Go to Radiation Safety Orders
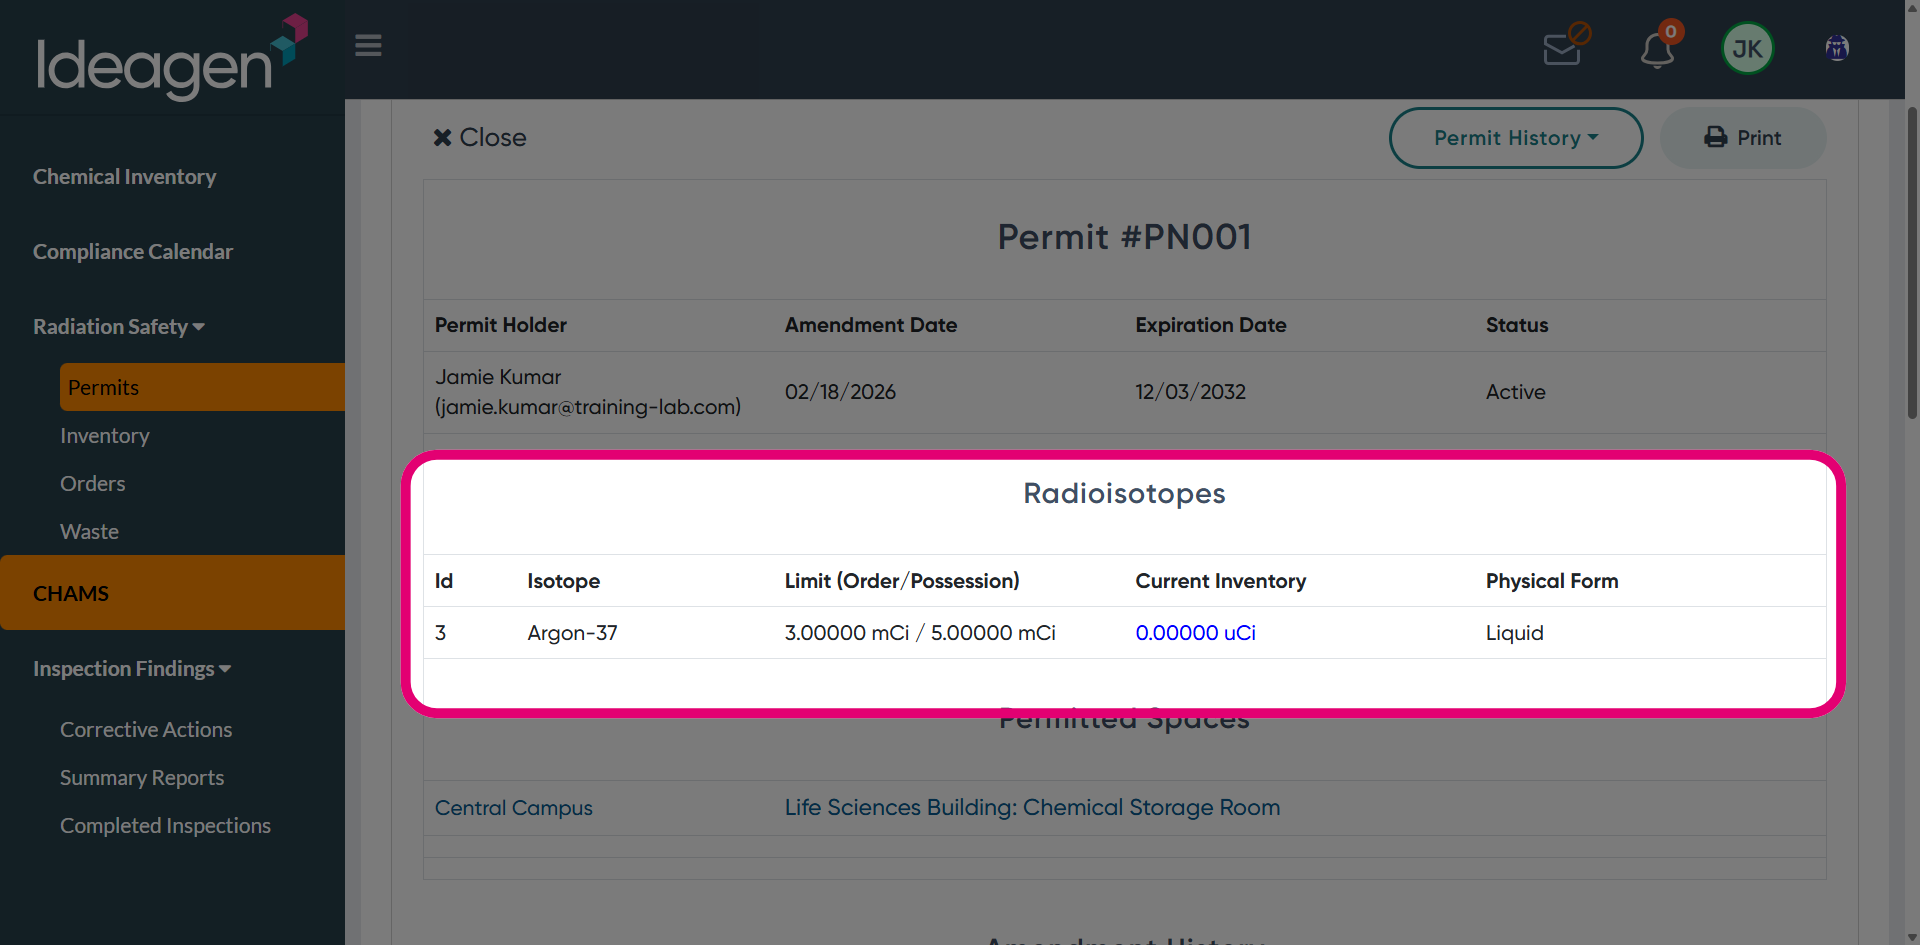 pyautogui.click(x=93, y=484)
